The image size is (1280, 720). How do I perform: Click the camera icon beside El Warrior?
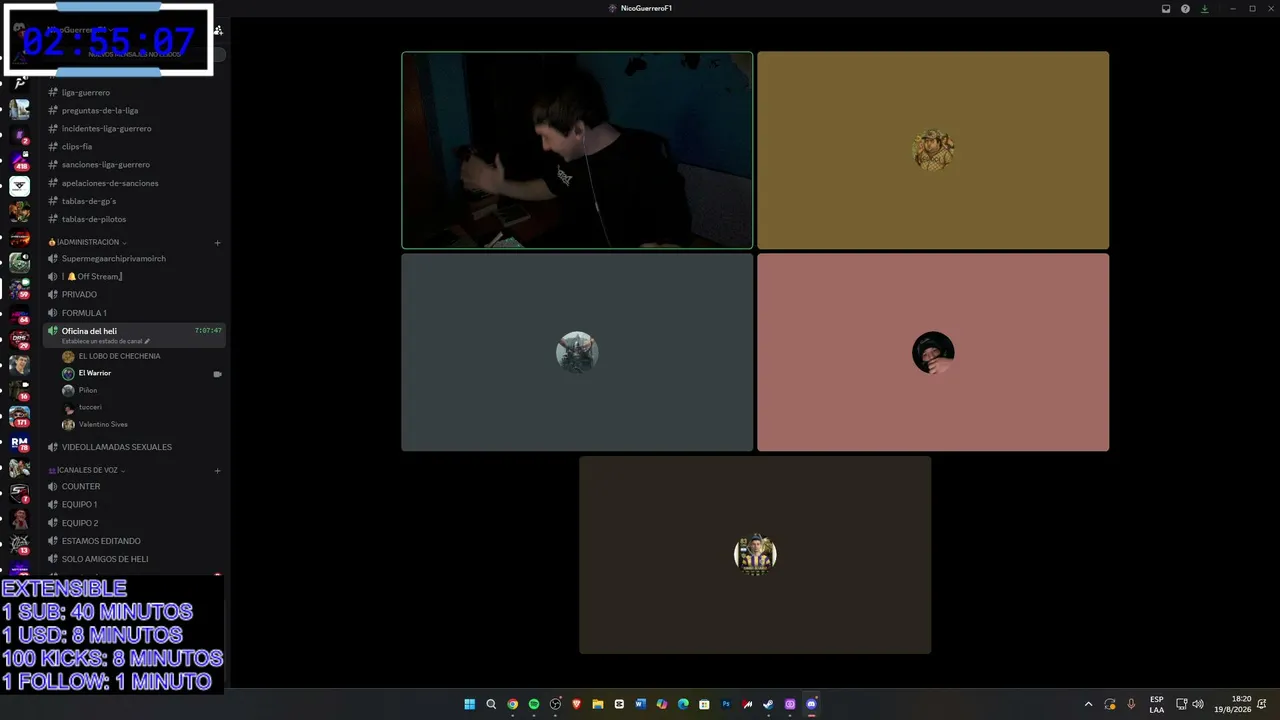[x=217, y=374]
